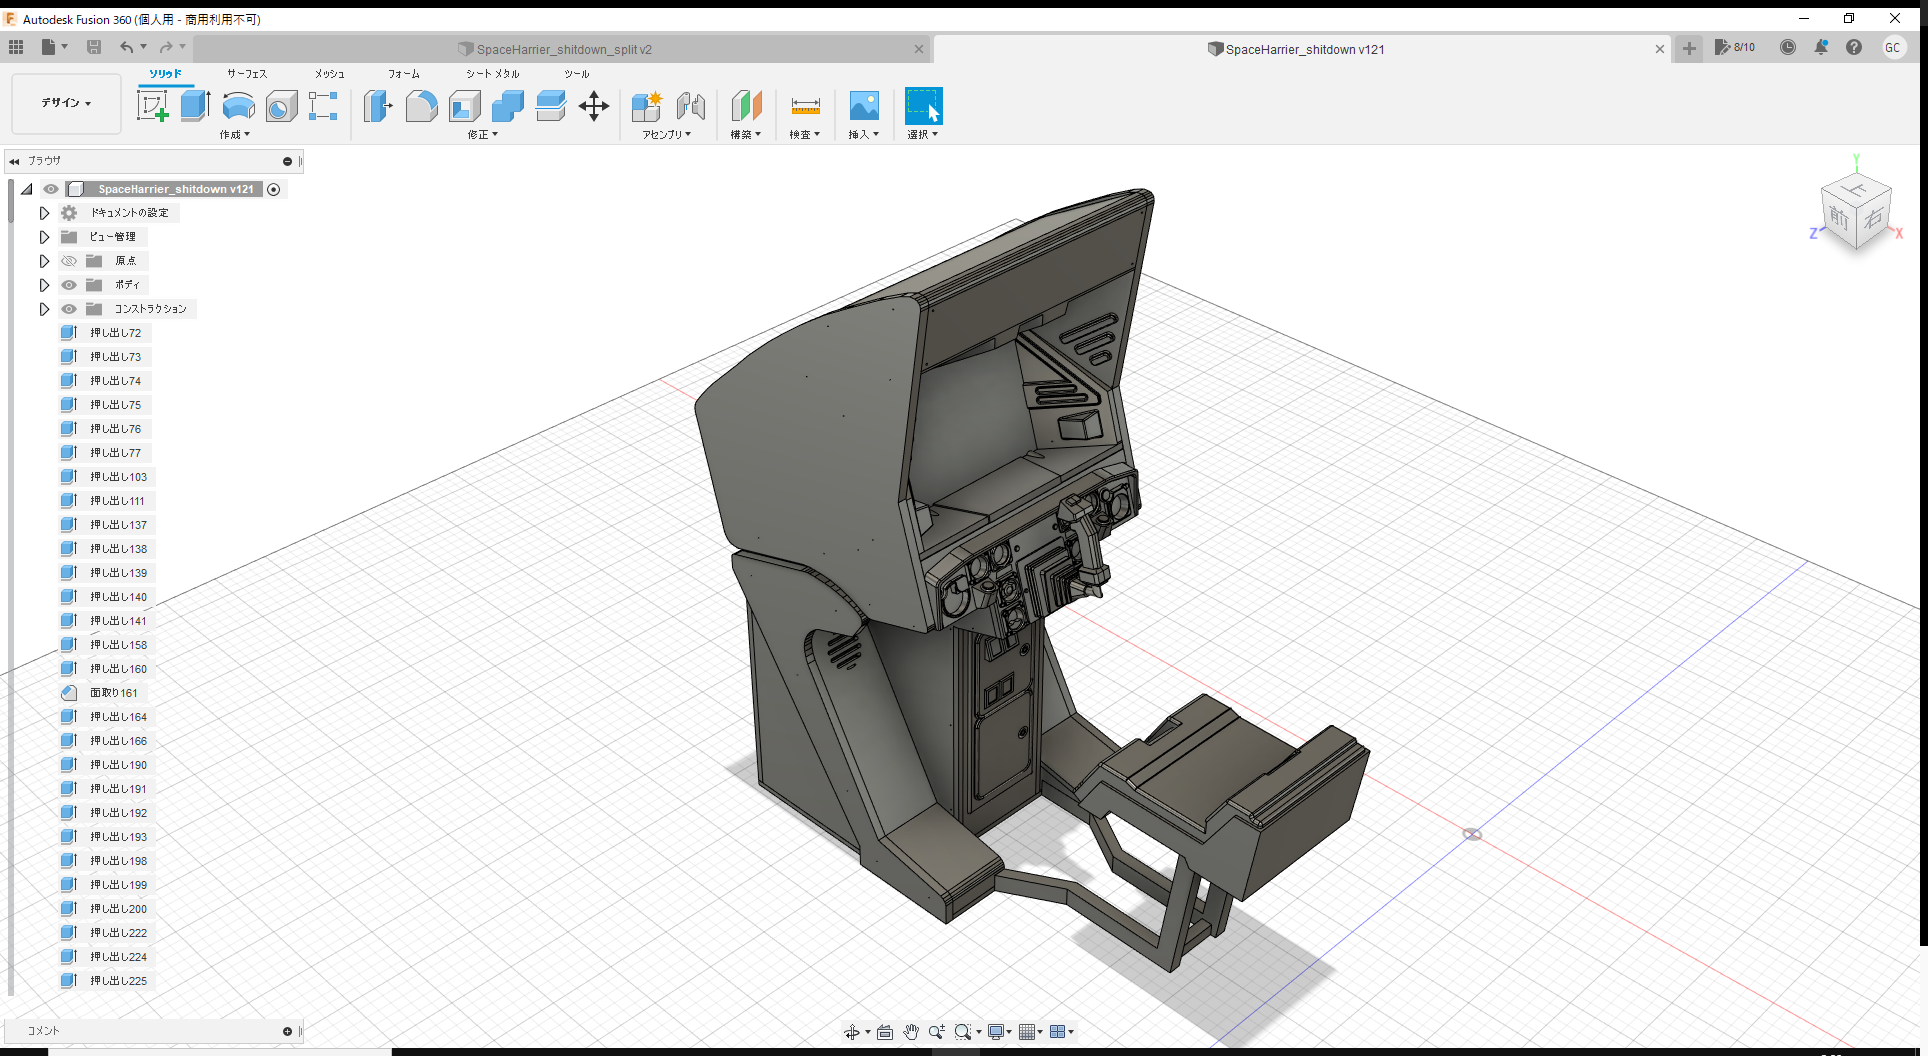
Task: Open the Measure tool in 検査 group
Action: click(805, 105)
